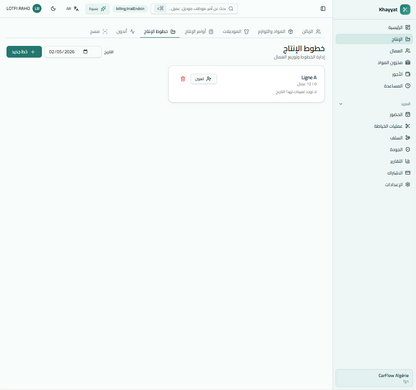This screenshot has width=416, height=390.
Task: Open المساعدة help sidebar item
Action: pyautogui.click(x=374, y=86)
